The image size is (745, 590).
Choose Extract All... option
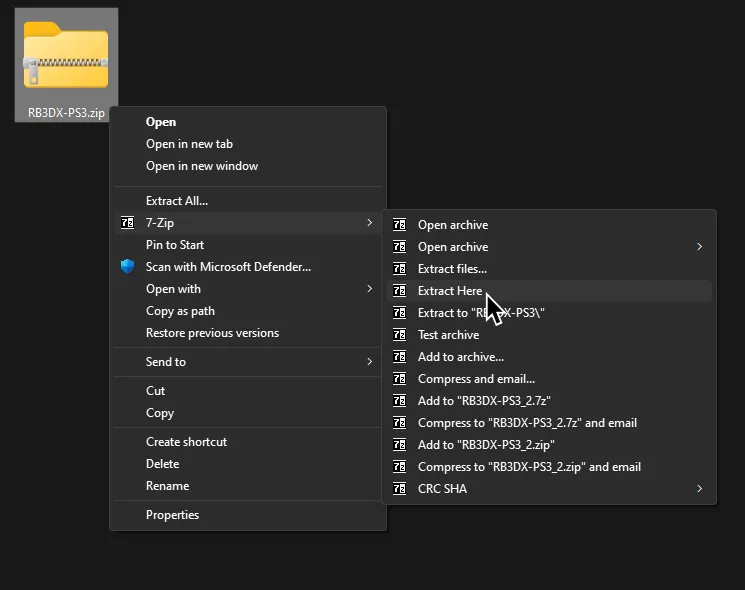(x=248, y=200)
